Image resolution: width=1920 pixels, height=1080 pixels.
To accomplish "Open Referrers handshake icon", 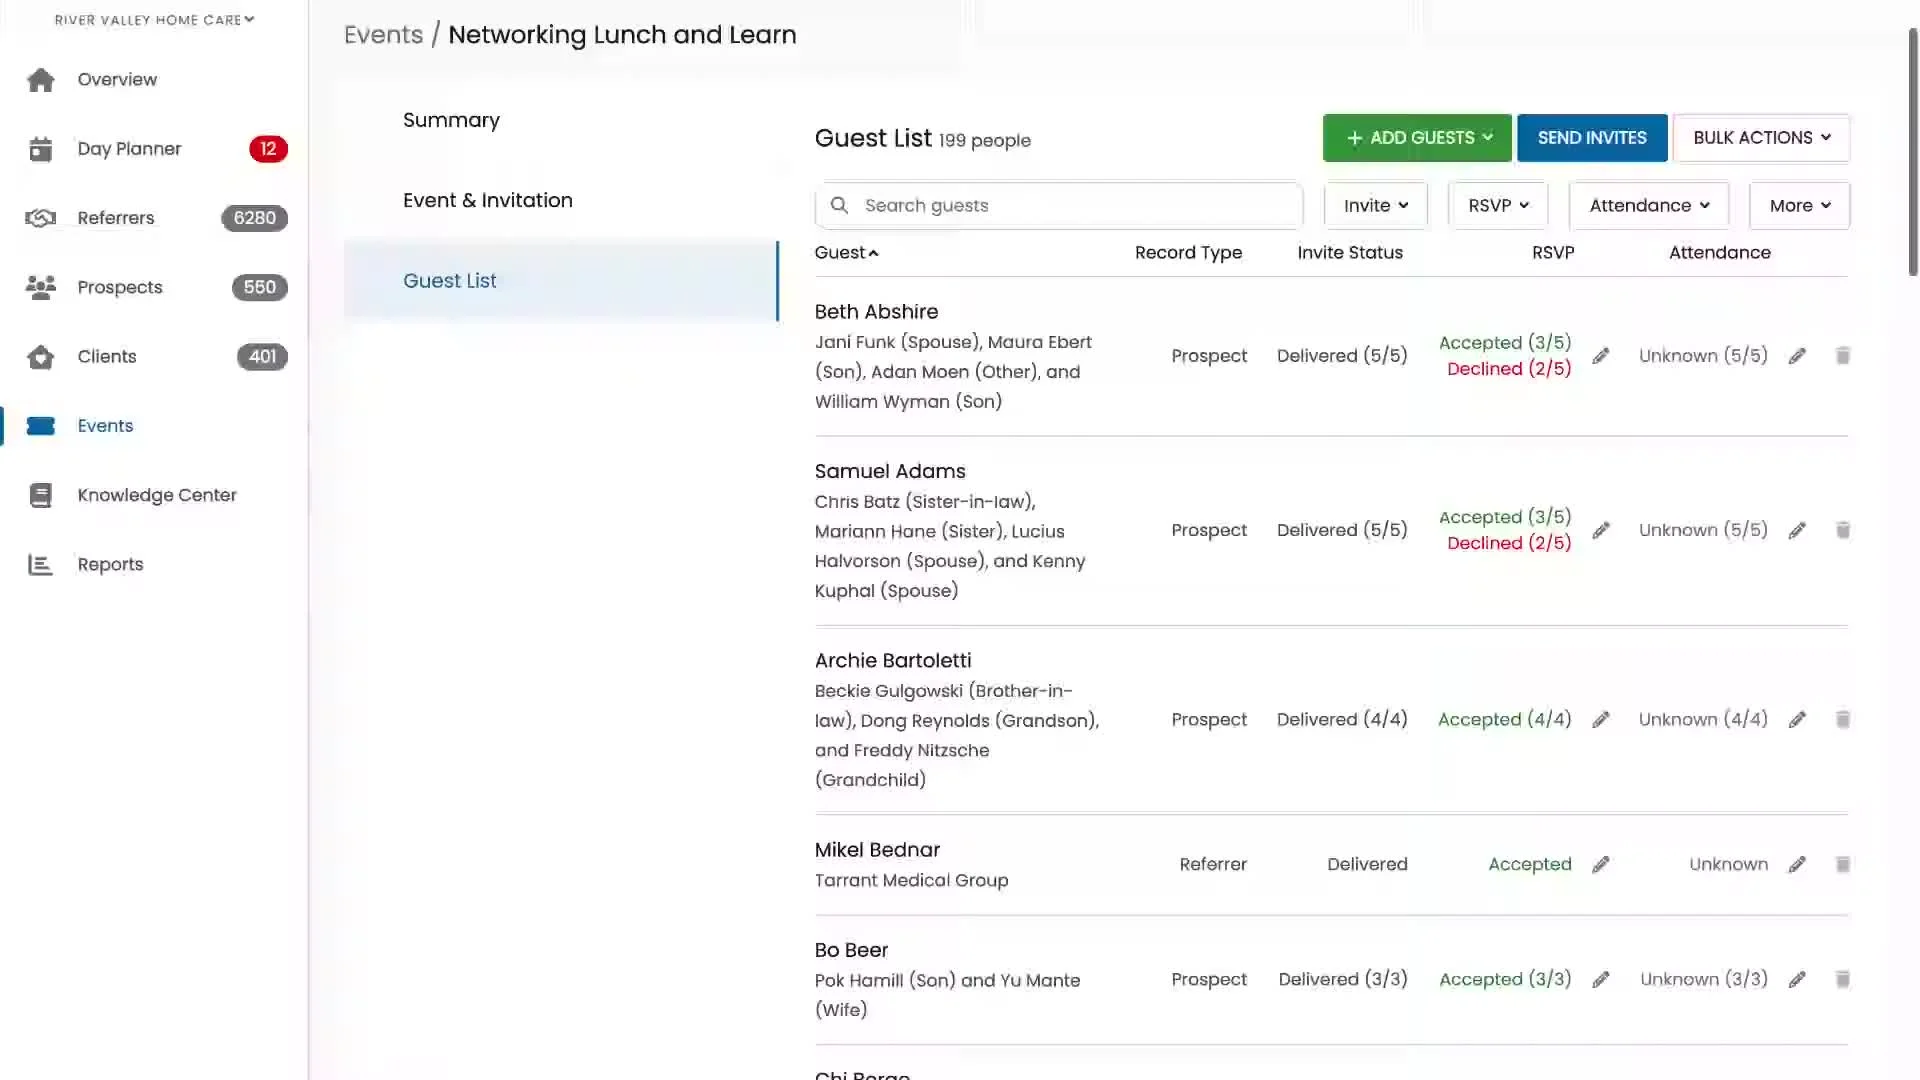I will pos(41,218).
